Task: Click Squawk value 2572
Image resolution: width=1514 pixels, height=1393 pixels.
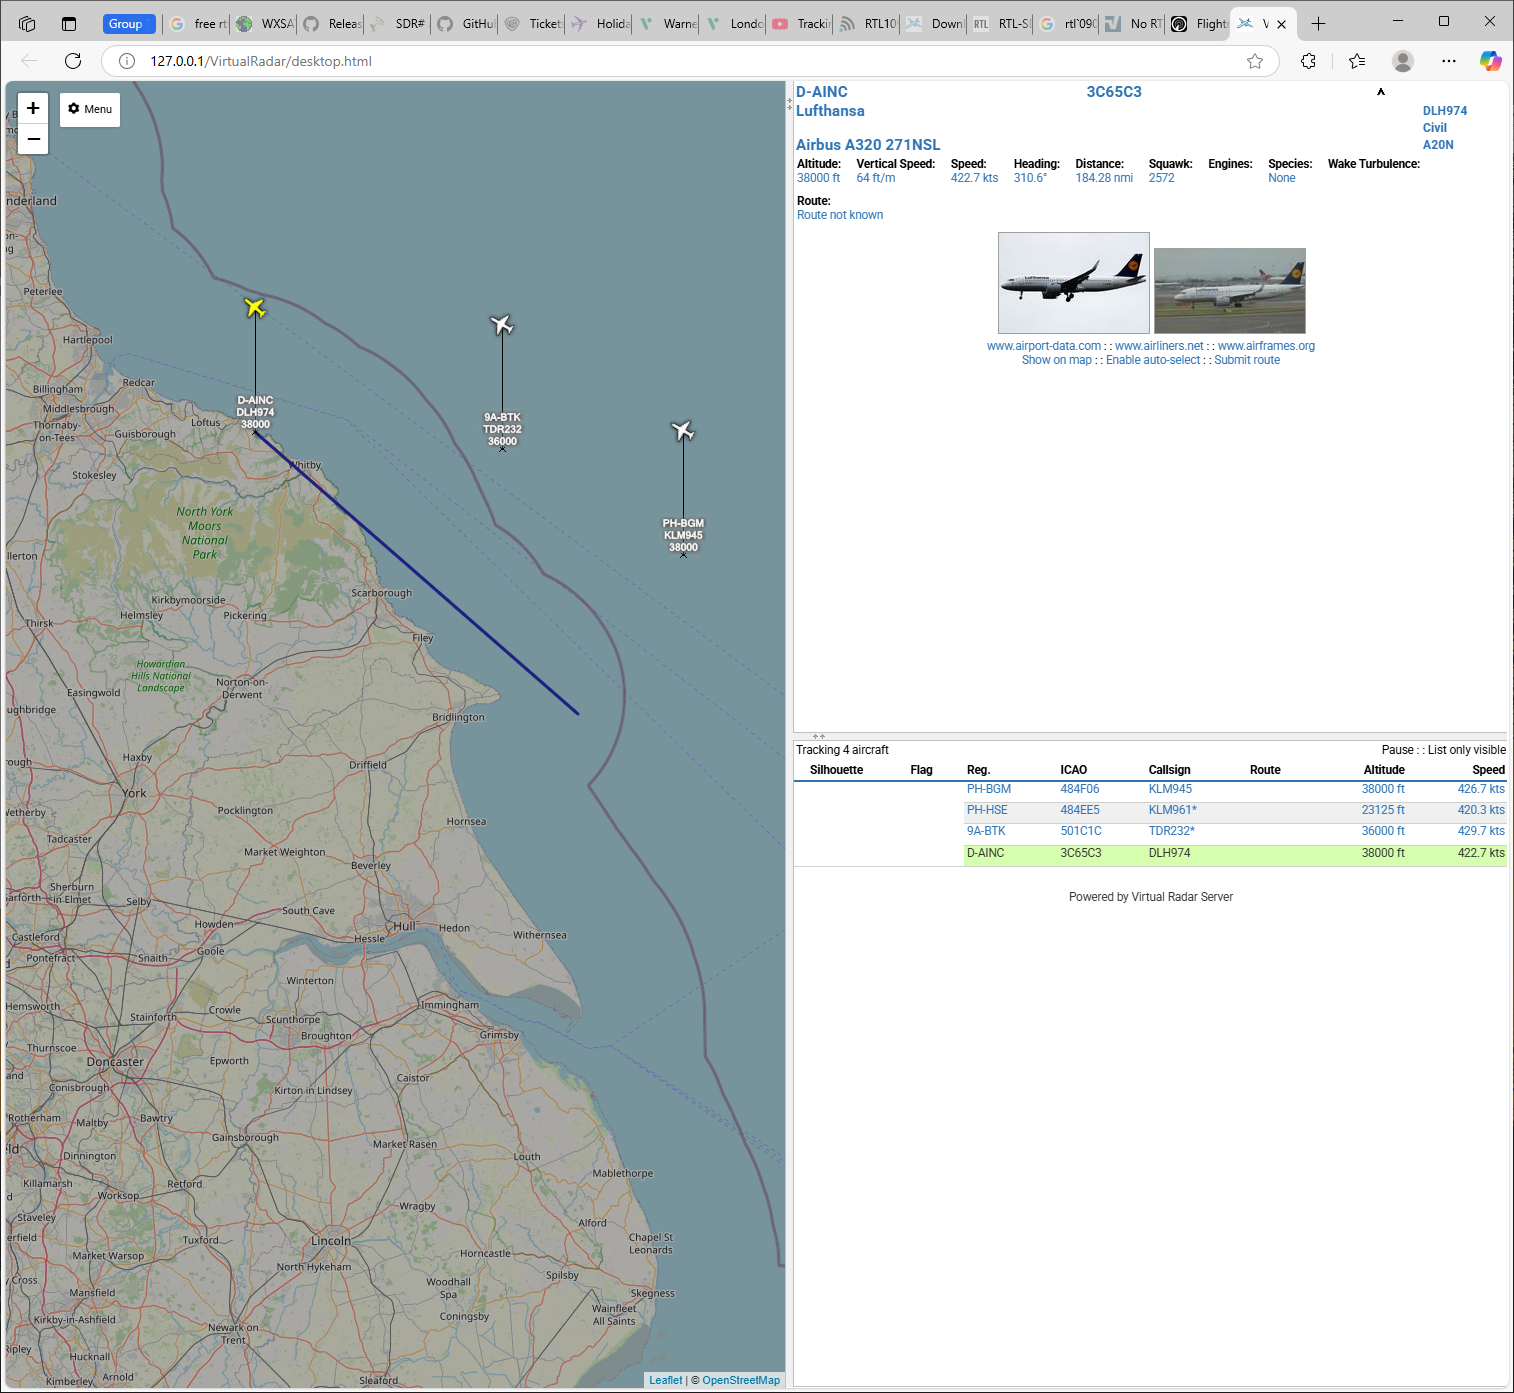Action: point(1161,178)
